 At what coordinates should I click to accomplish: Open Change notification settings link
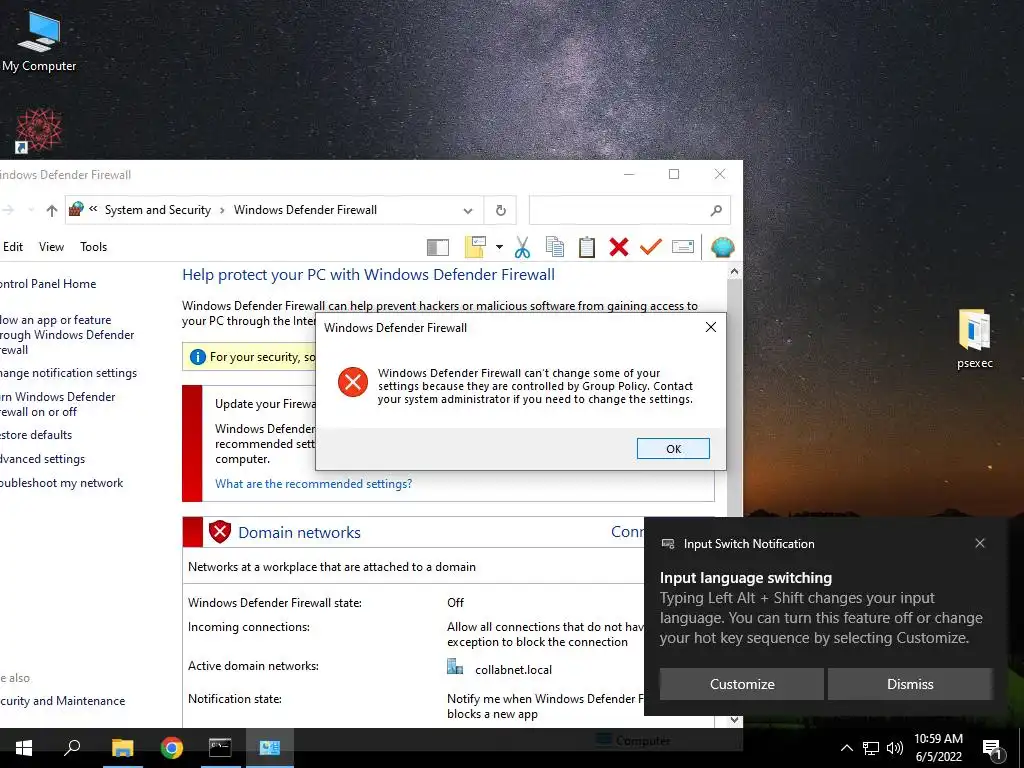click(68, 373)
